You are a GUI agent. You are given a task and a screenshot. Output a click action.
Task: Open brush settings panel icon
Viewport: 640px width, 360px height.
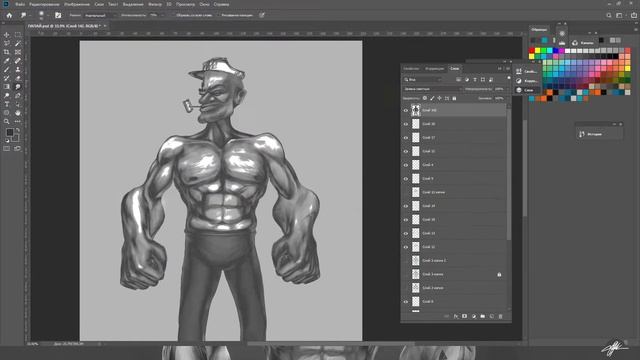click(x=58, y=15)
